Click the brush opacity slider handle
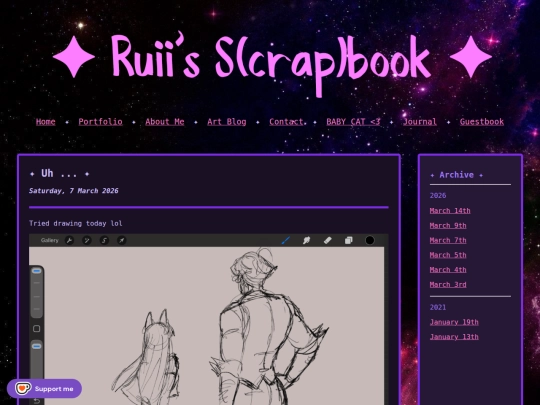 [x=37, y=346]
